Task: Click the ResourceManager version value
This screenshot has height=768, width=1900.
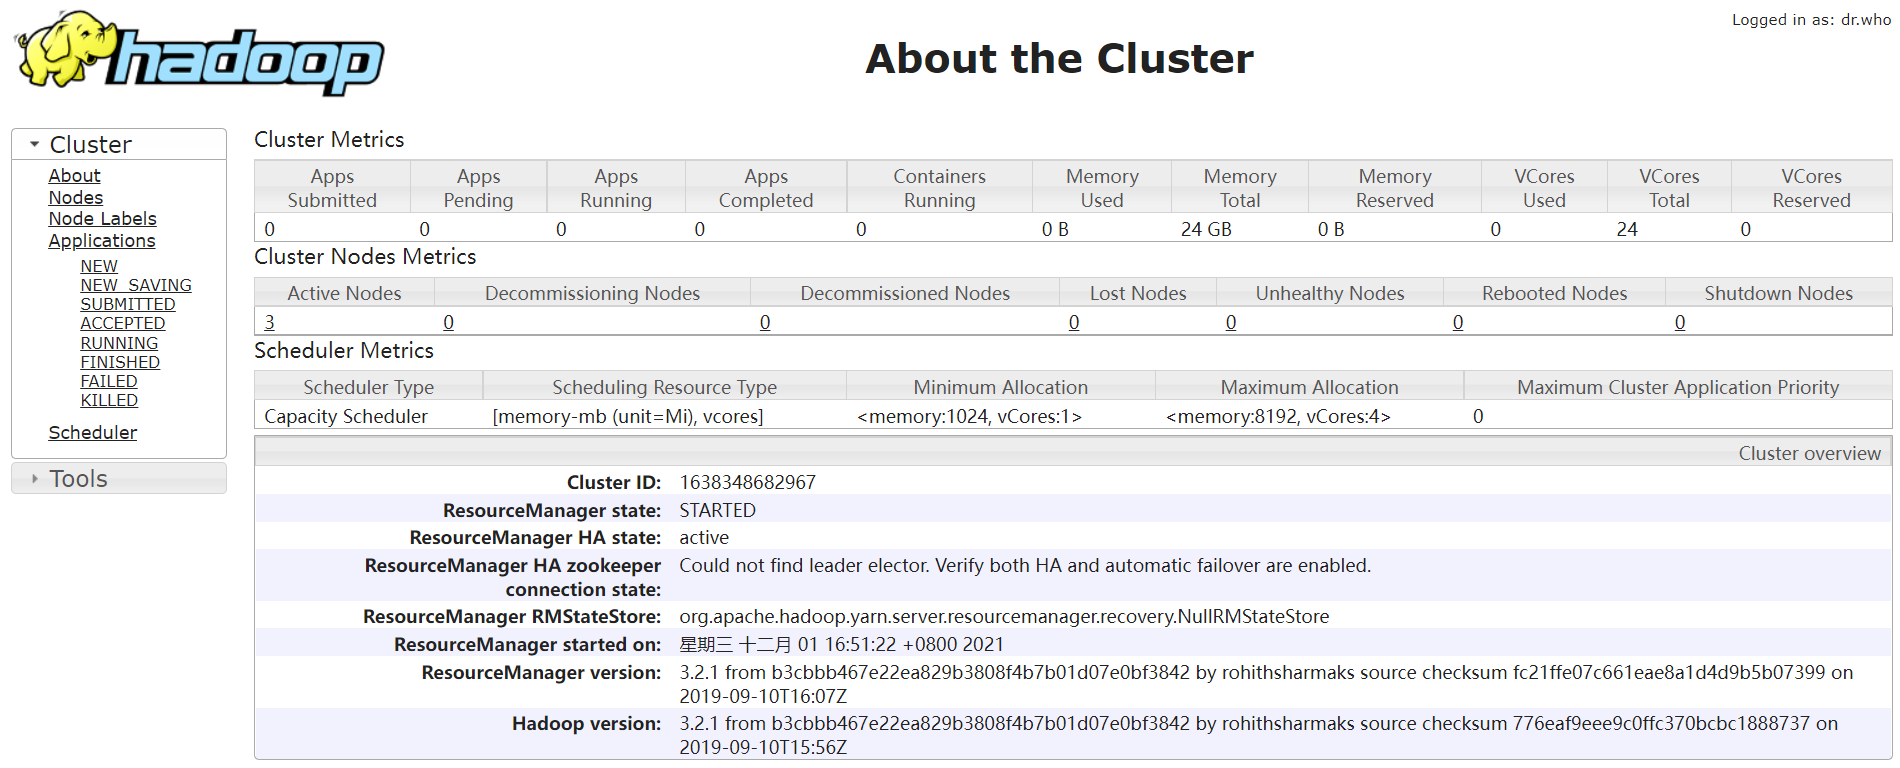Action: coord(1266,684)
